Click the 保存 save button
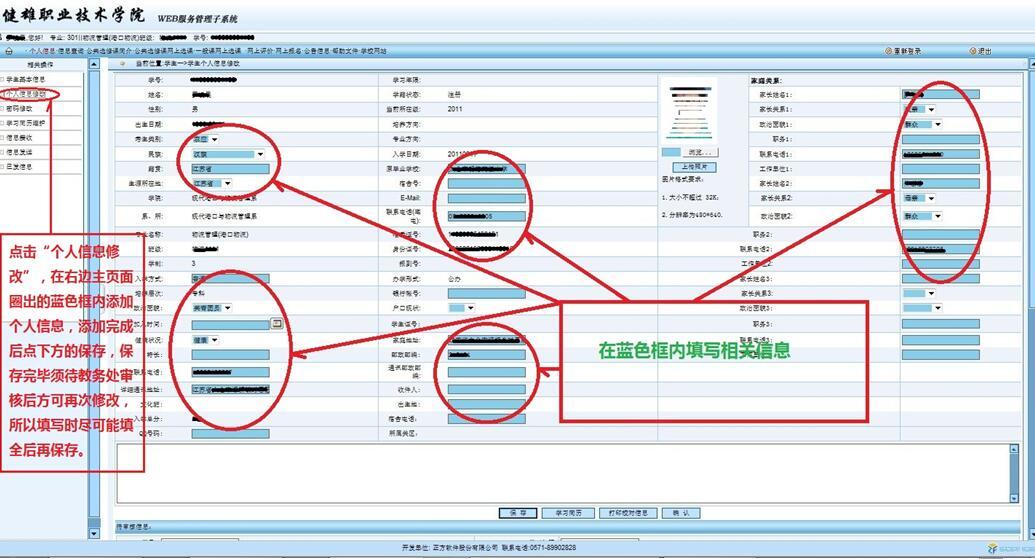The height and width of the screenshot is (559, 1035). (x=518, y=513)
